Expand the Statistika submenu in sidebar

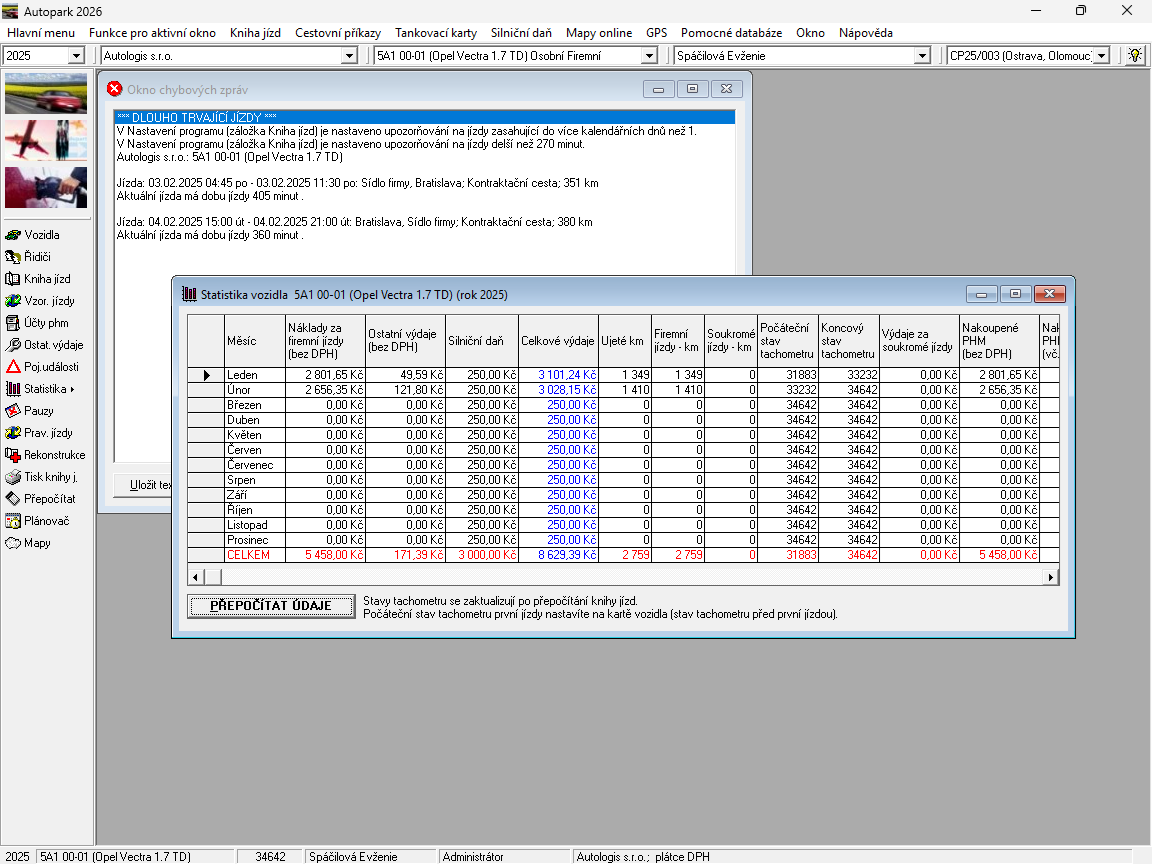48,389
